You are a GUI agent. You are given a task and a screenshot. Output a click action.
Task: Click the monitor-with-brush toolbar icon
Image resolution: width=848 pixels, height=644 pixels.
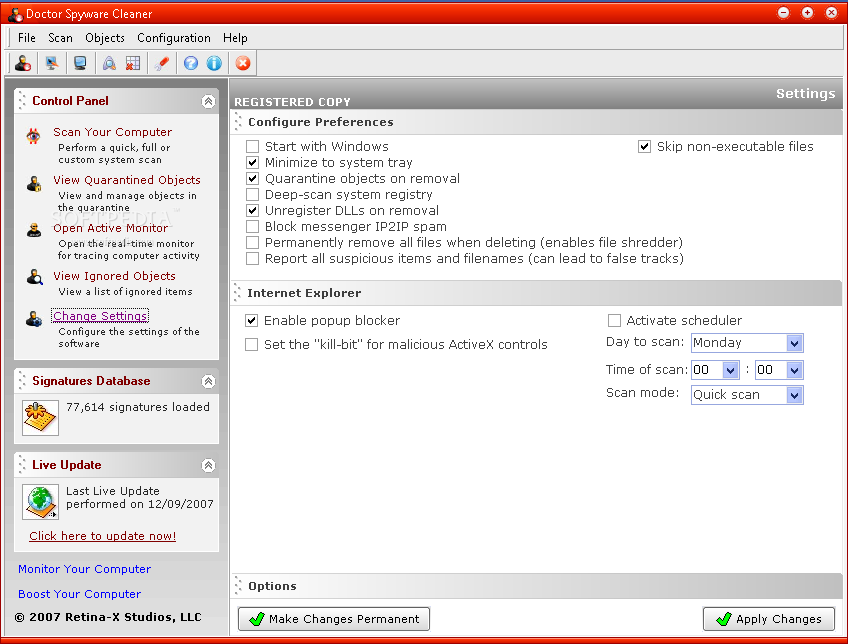[x=52, y=63]
